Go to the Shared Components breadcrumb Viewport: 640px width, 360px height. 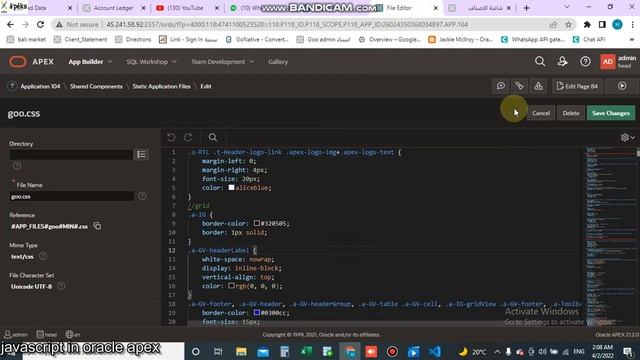point(96,86)
